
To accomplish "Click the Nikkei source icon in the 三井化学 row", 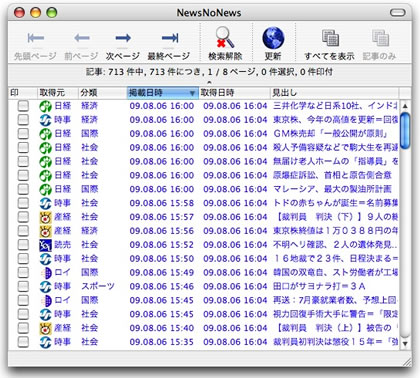I will [45, 106].
